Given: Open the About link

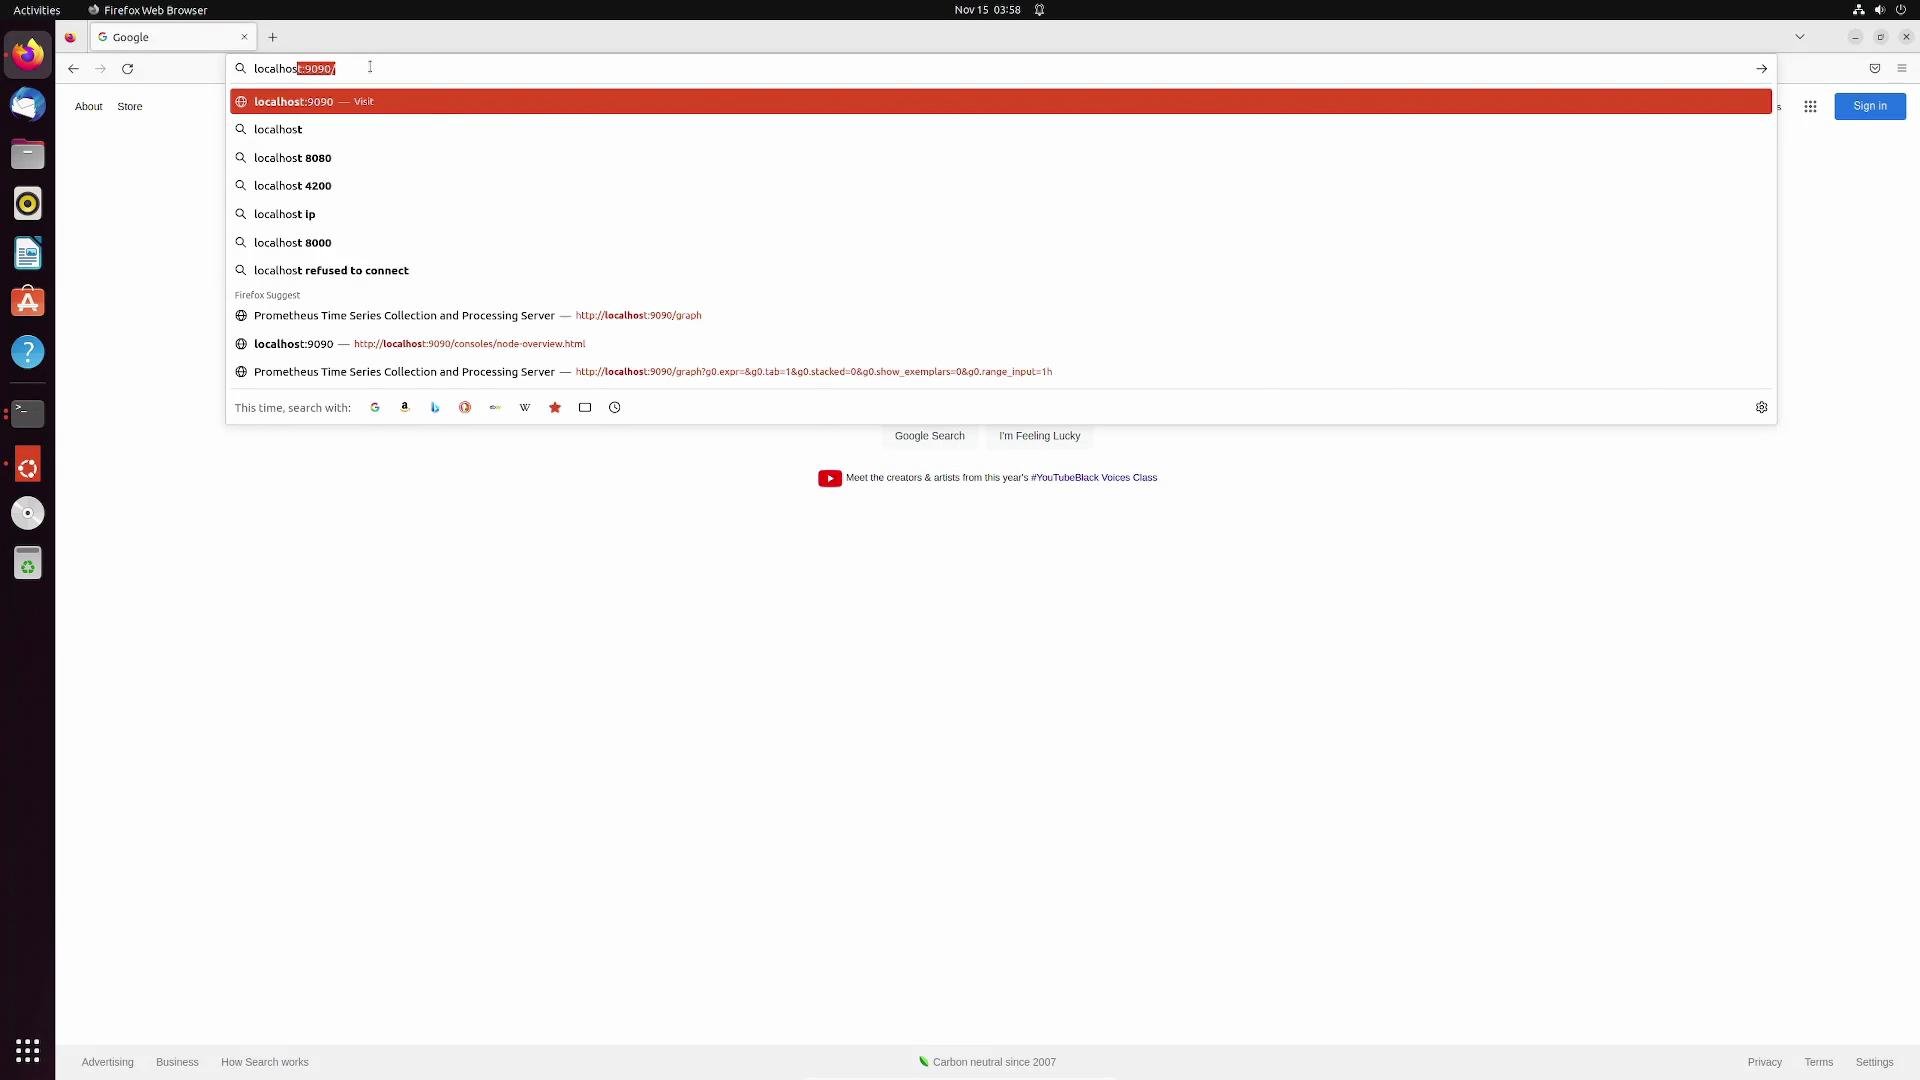Looking at the screenshot, I should click(x=89, y=107).
